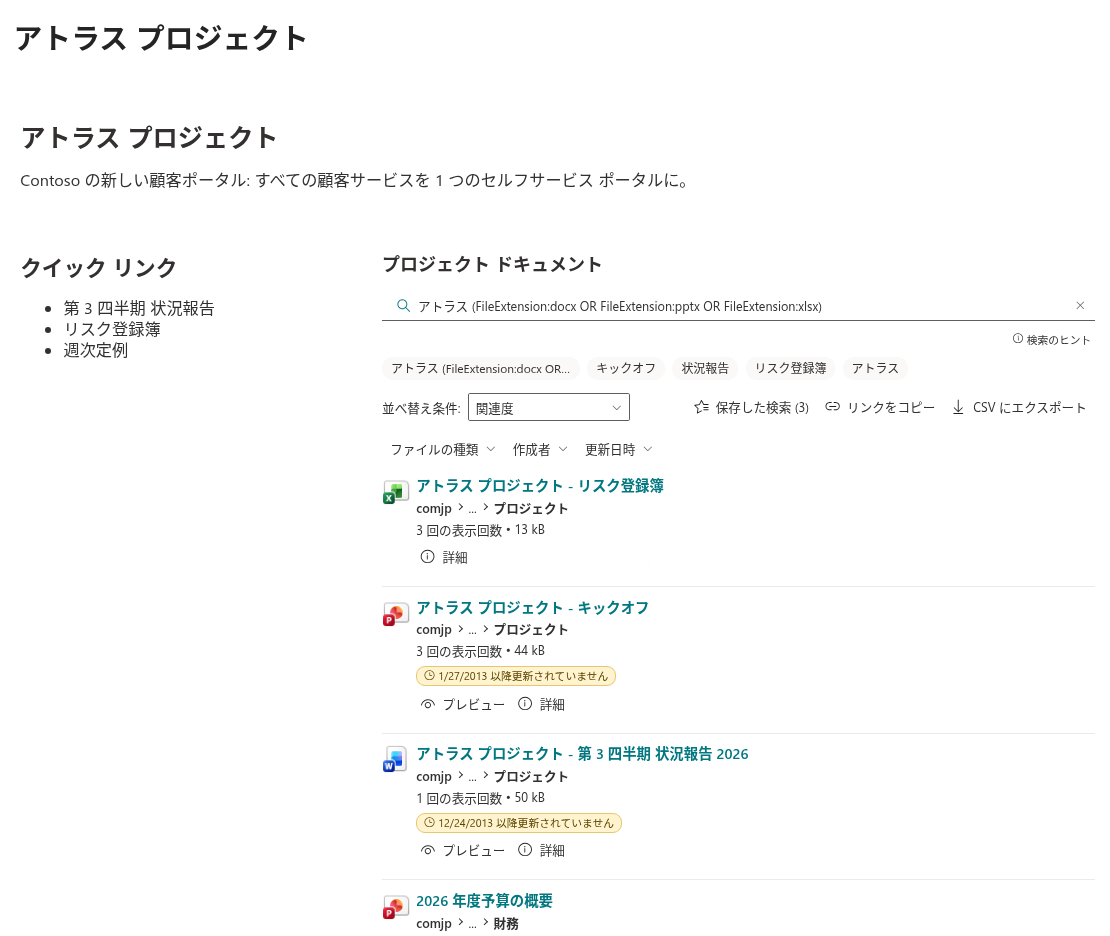This screenshot has height=936, width=1110.
Task: Click the 詳細 info icon under キックオフ
Action: coord(525,704)
